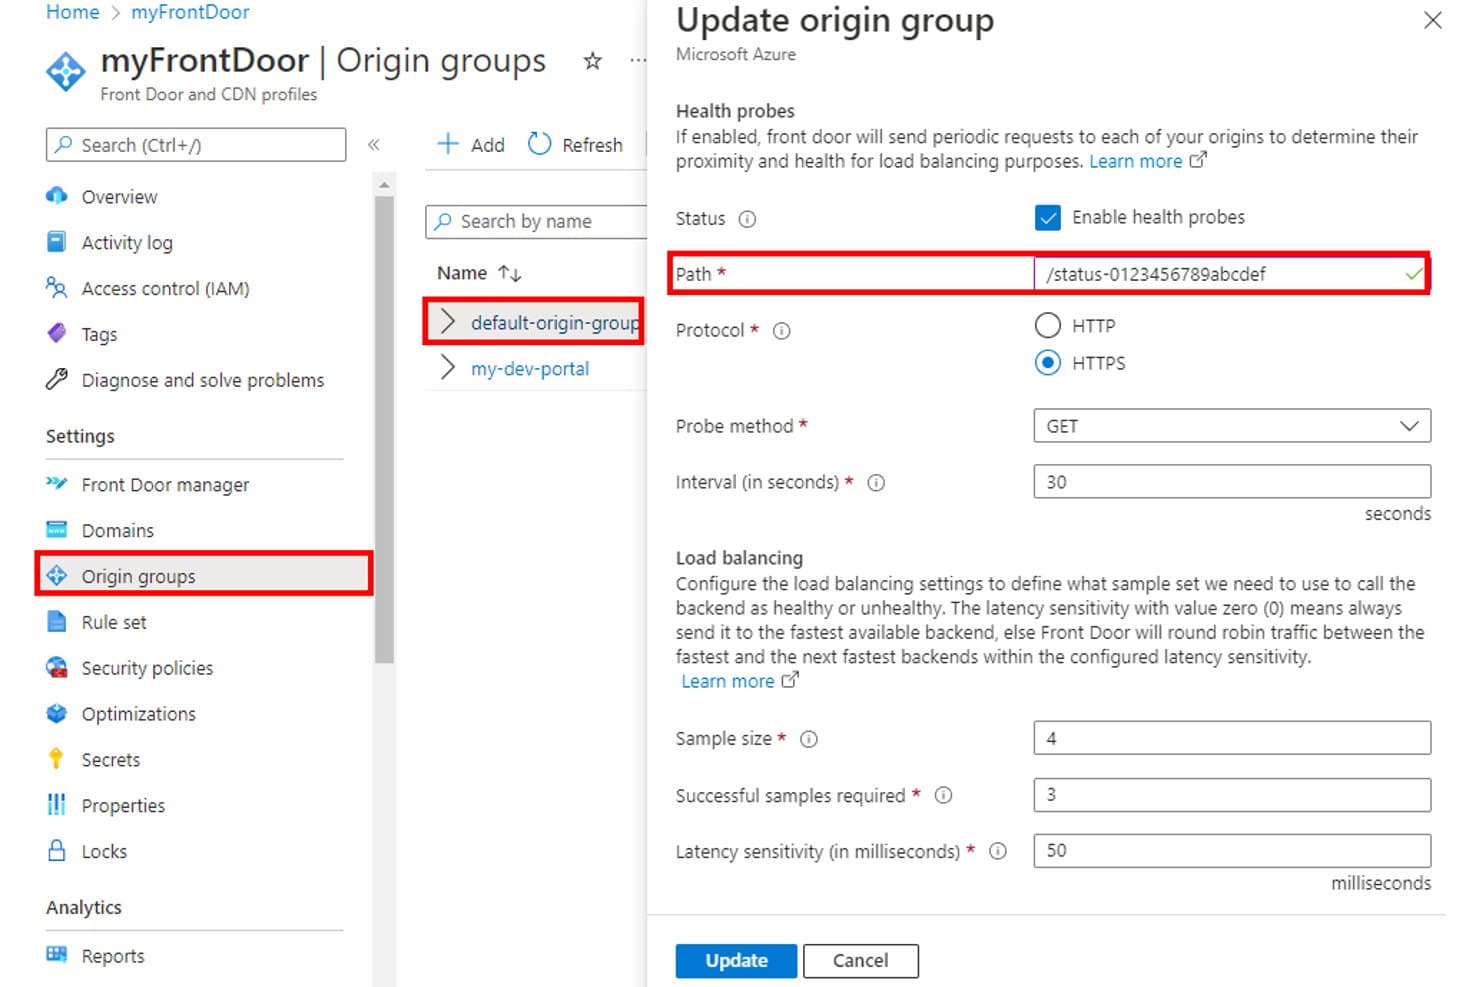Open Access control (IAM)
The height and width of the screenshot is (987, 1480).
coord(165,289)
